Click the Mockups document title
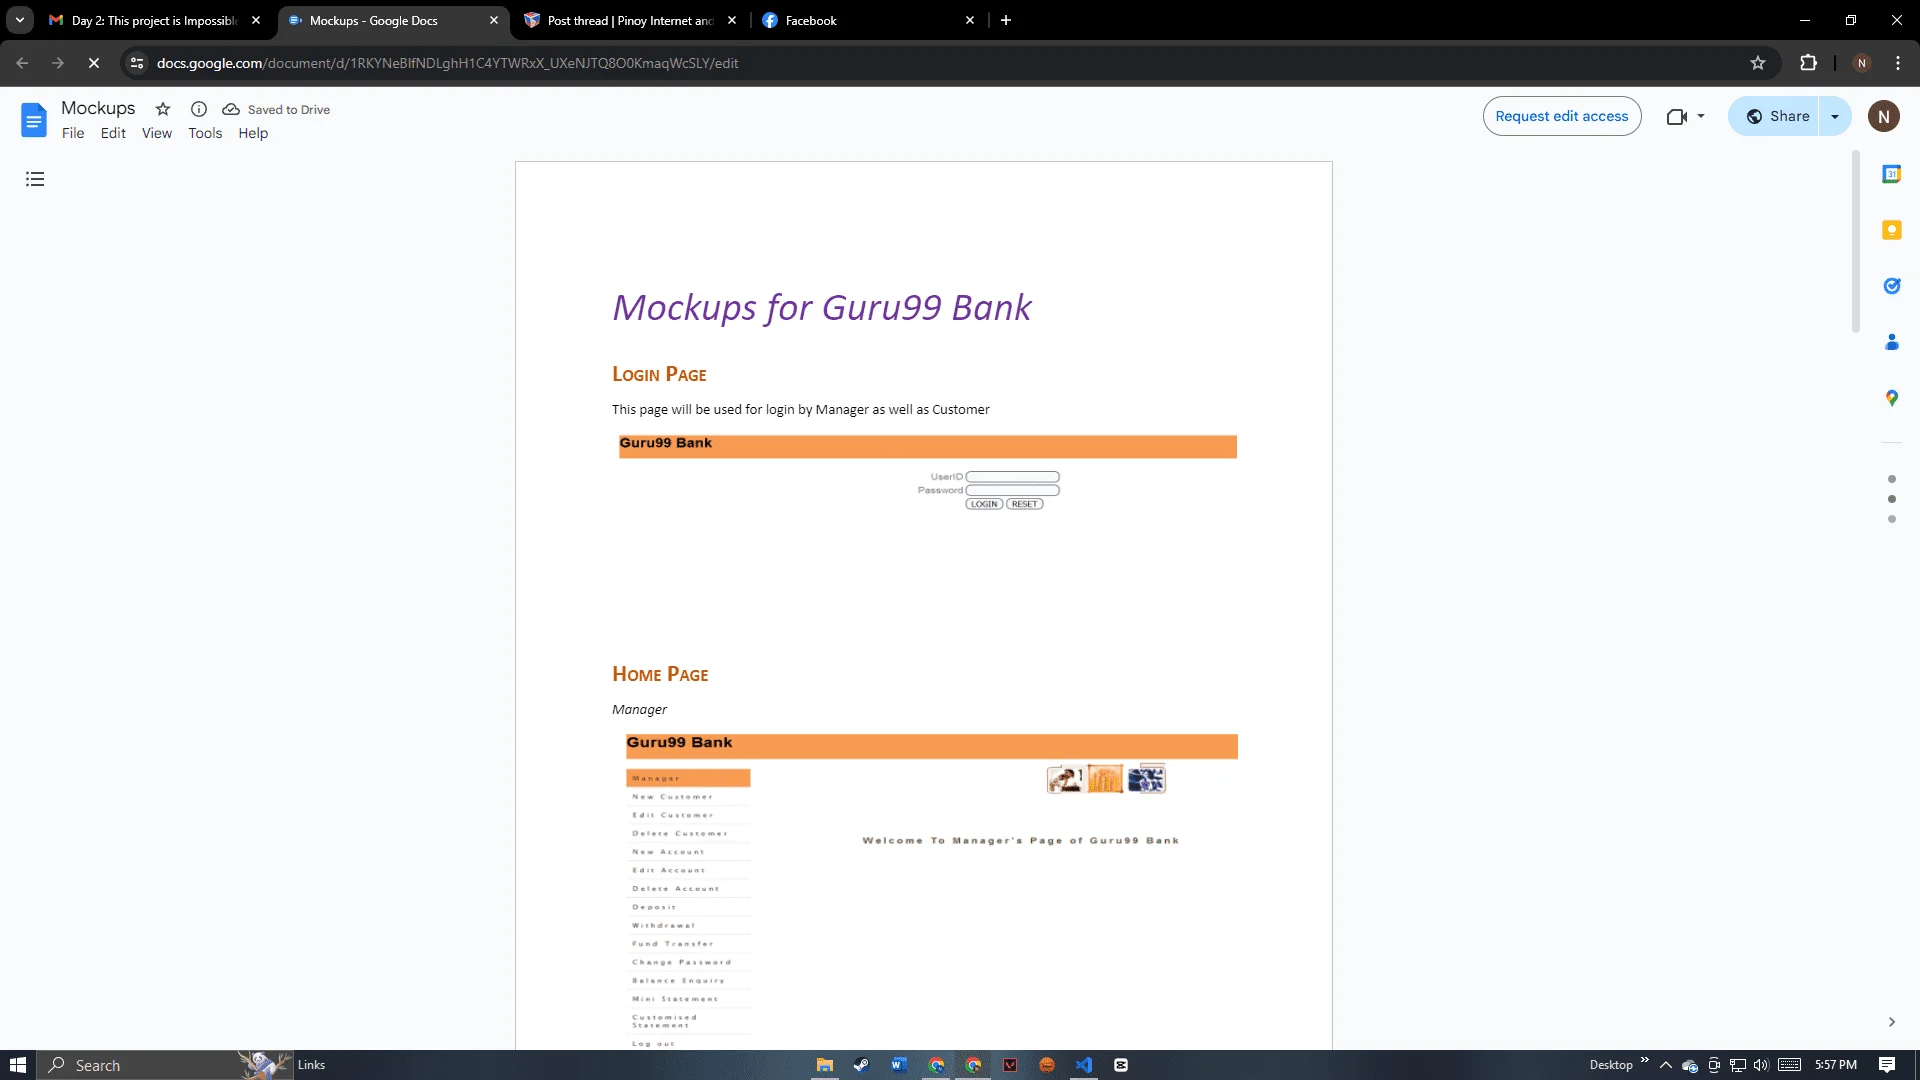Viewport: 1920px width, 1080px height. click(98, 108)
